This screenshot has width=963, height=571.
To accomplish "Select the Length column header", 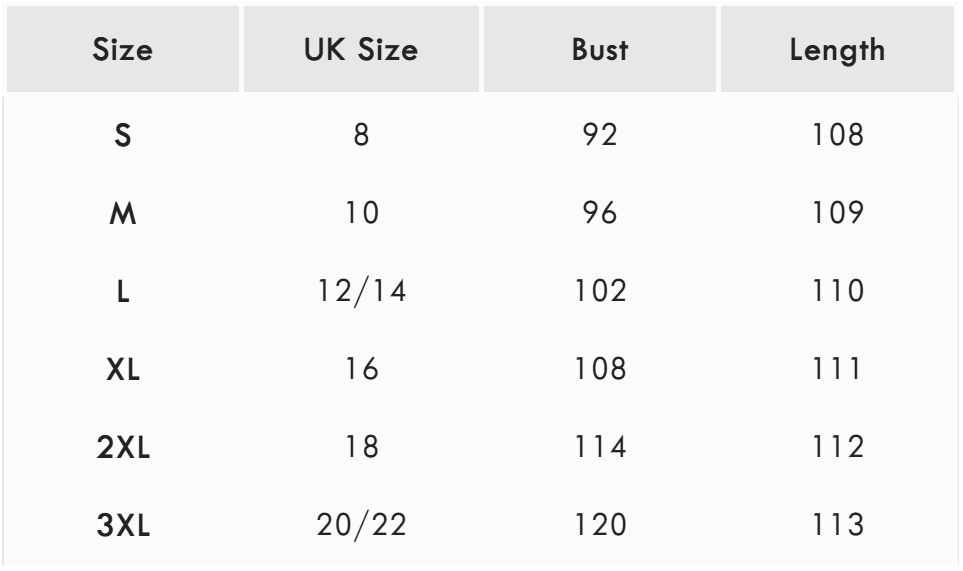I will coord(837,51).
